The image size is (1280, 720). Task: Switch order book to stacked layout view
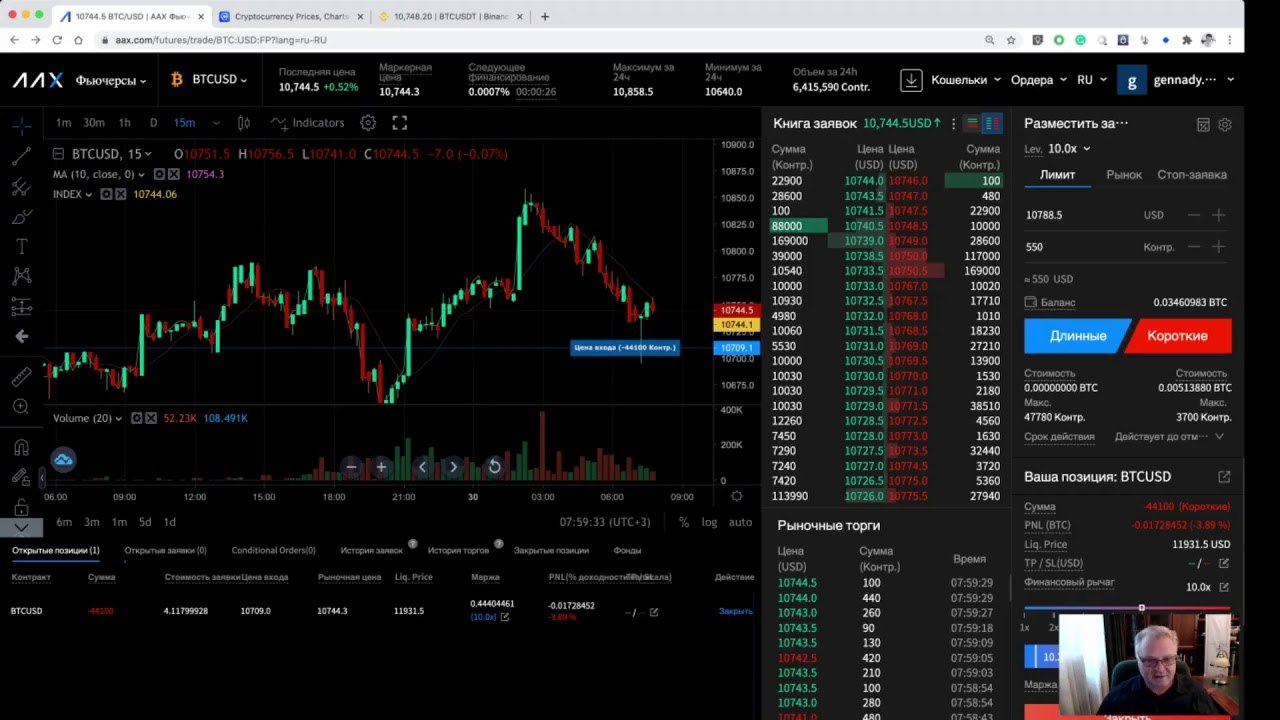972,124
